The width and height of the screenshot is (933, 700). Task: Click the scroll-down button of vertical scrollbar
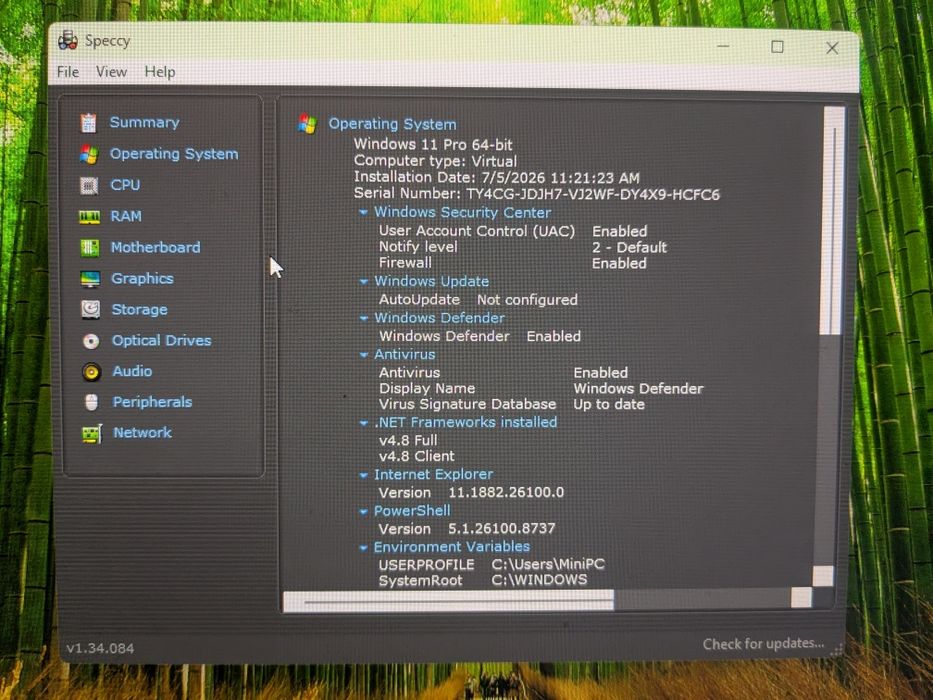(822, 576)
